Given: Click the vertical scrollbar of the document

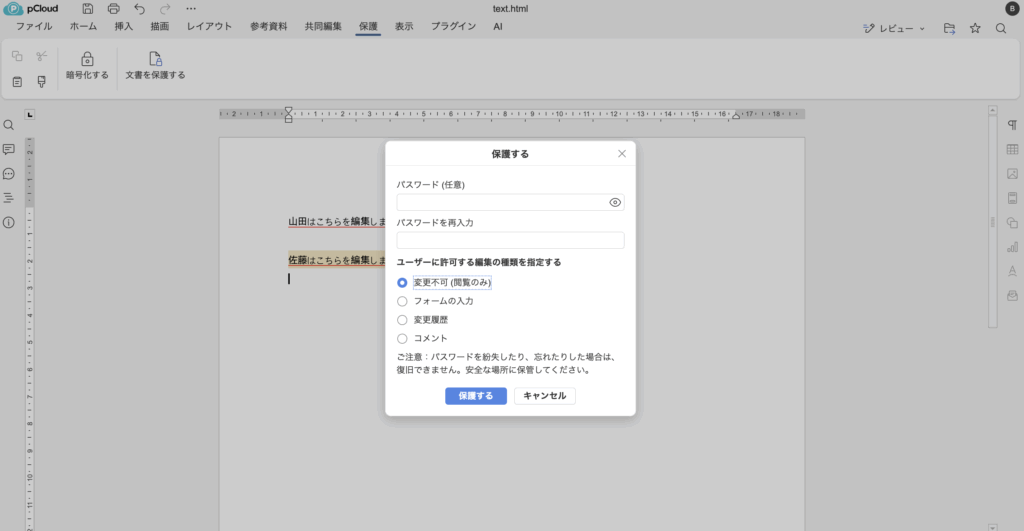Looking at the screenshot, I should click(x=993, y=222).
